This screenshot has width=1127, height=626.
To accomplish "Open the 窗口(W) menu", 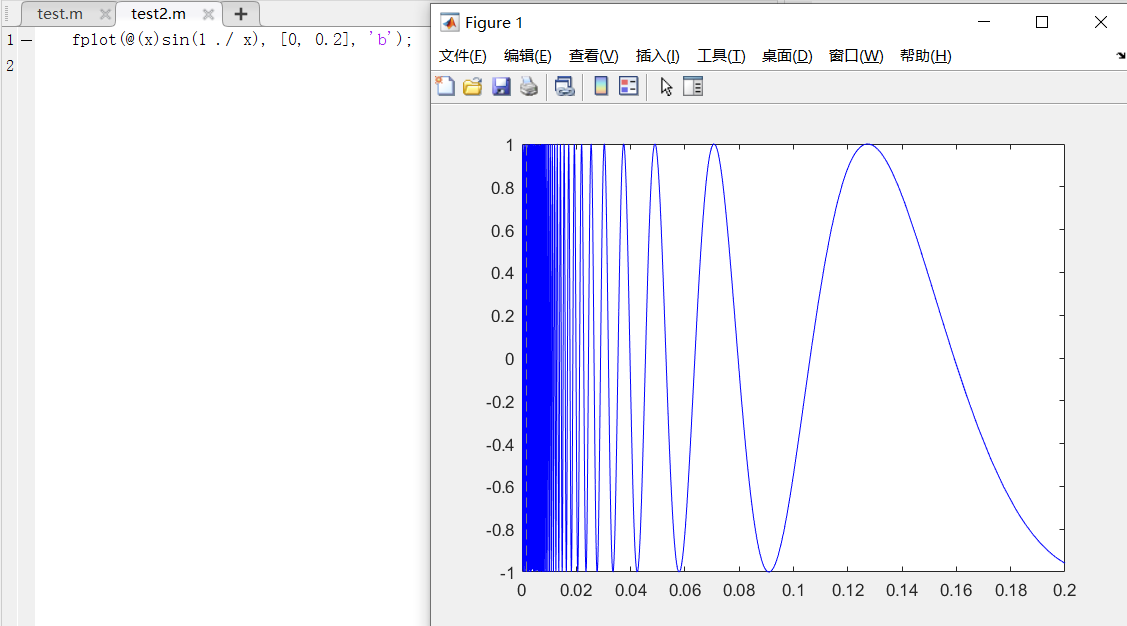I will tap(856, 56).
